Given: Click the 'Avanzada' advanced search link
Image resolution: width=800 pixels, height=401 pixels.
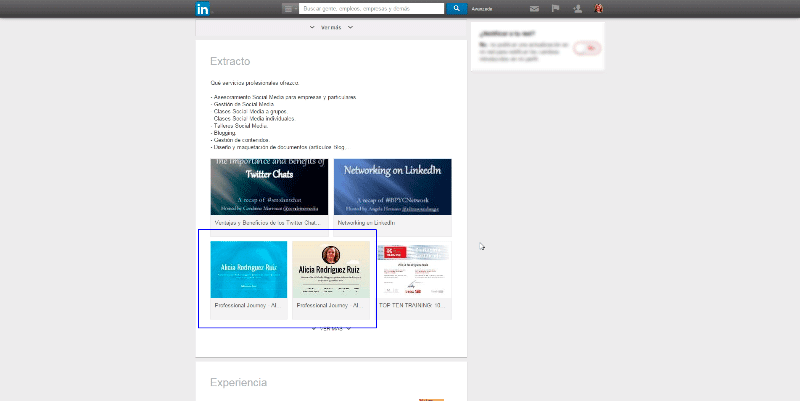Looking at the screenshot, I should (482, 8).
